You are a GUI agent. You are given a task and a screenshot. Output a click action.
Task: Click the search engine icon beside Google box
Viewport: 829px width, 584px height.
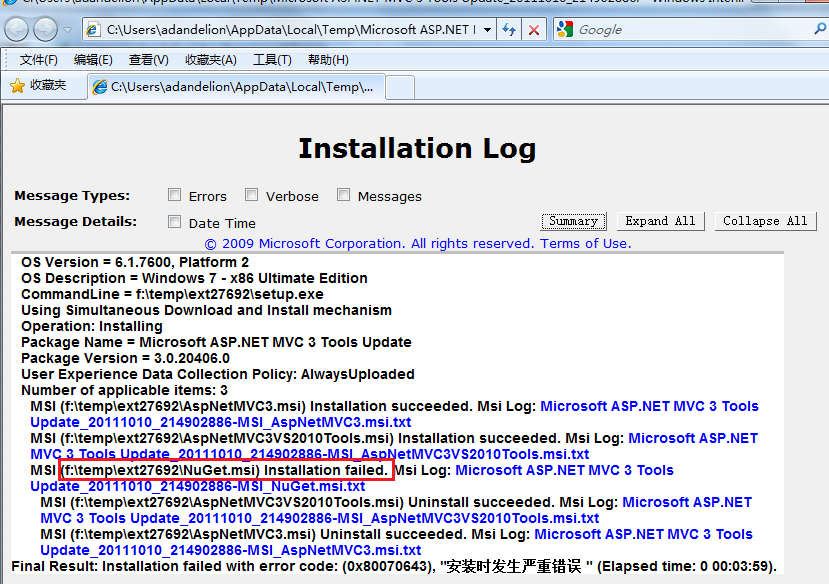pos(566,29)
